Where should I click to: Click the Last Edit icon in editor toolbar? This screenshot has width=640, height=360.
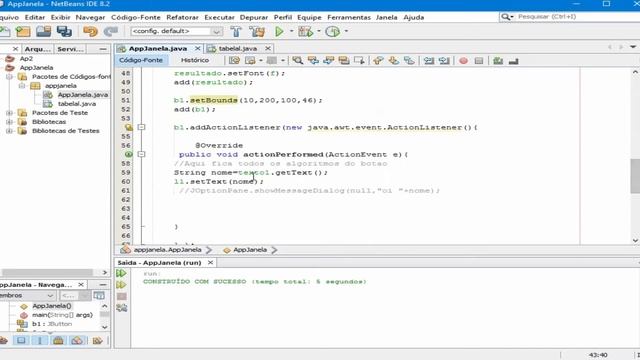(x=234, y=60)
